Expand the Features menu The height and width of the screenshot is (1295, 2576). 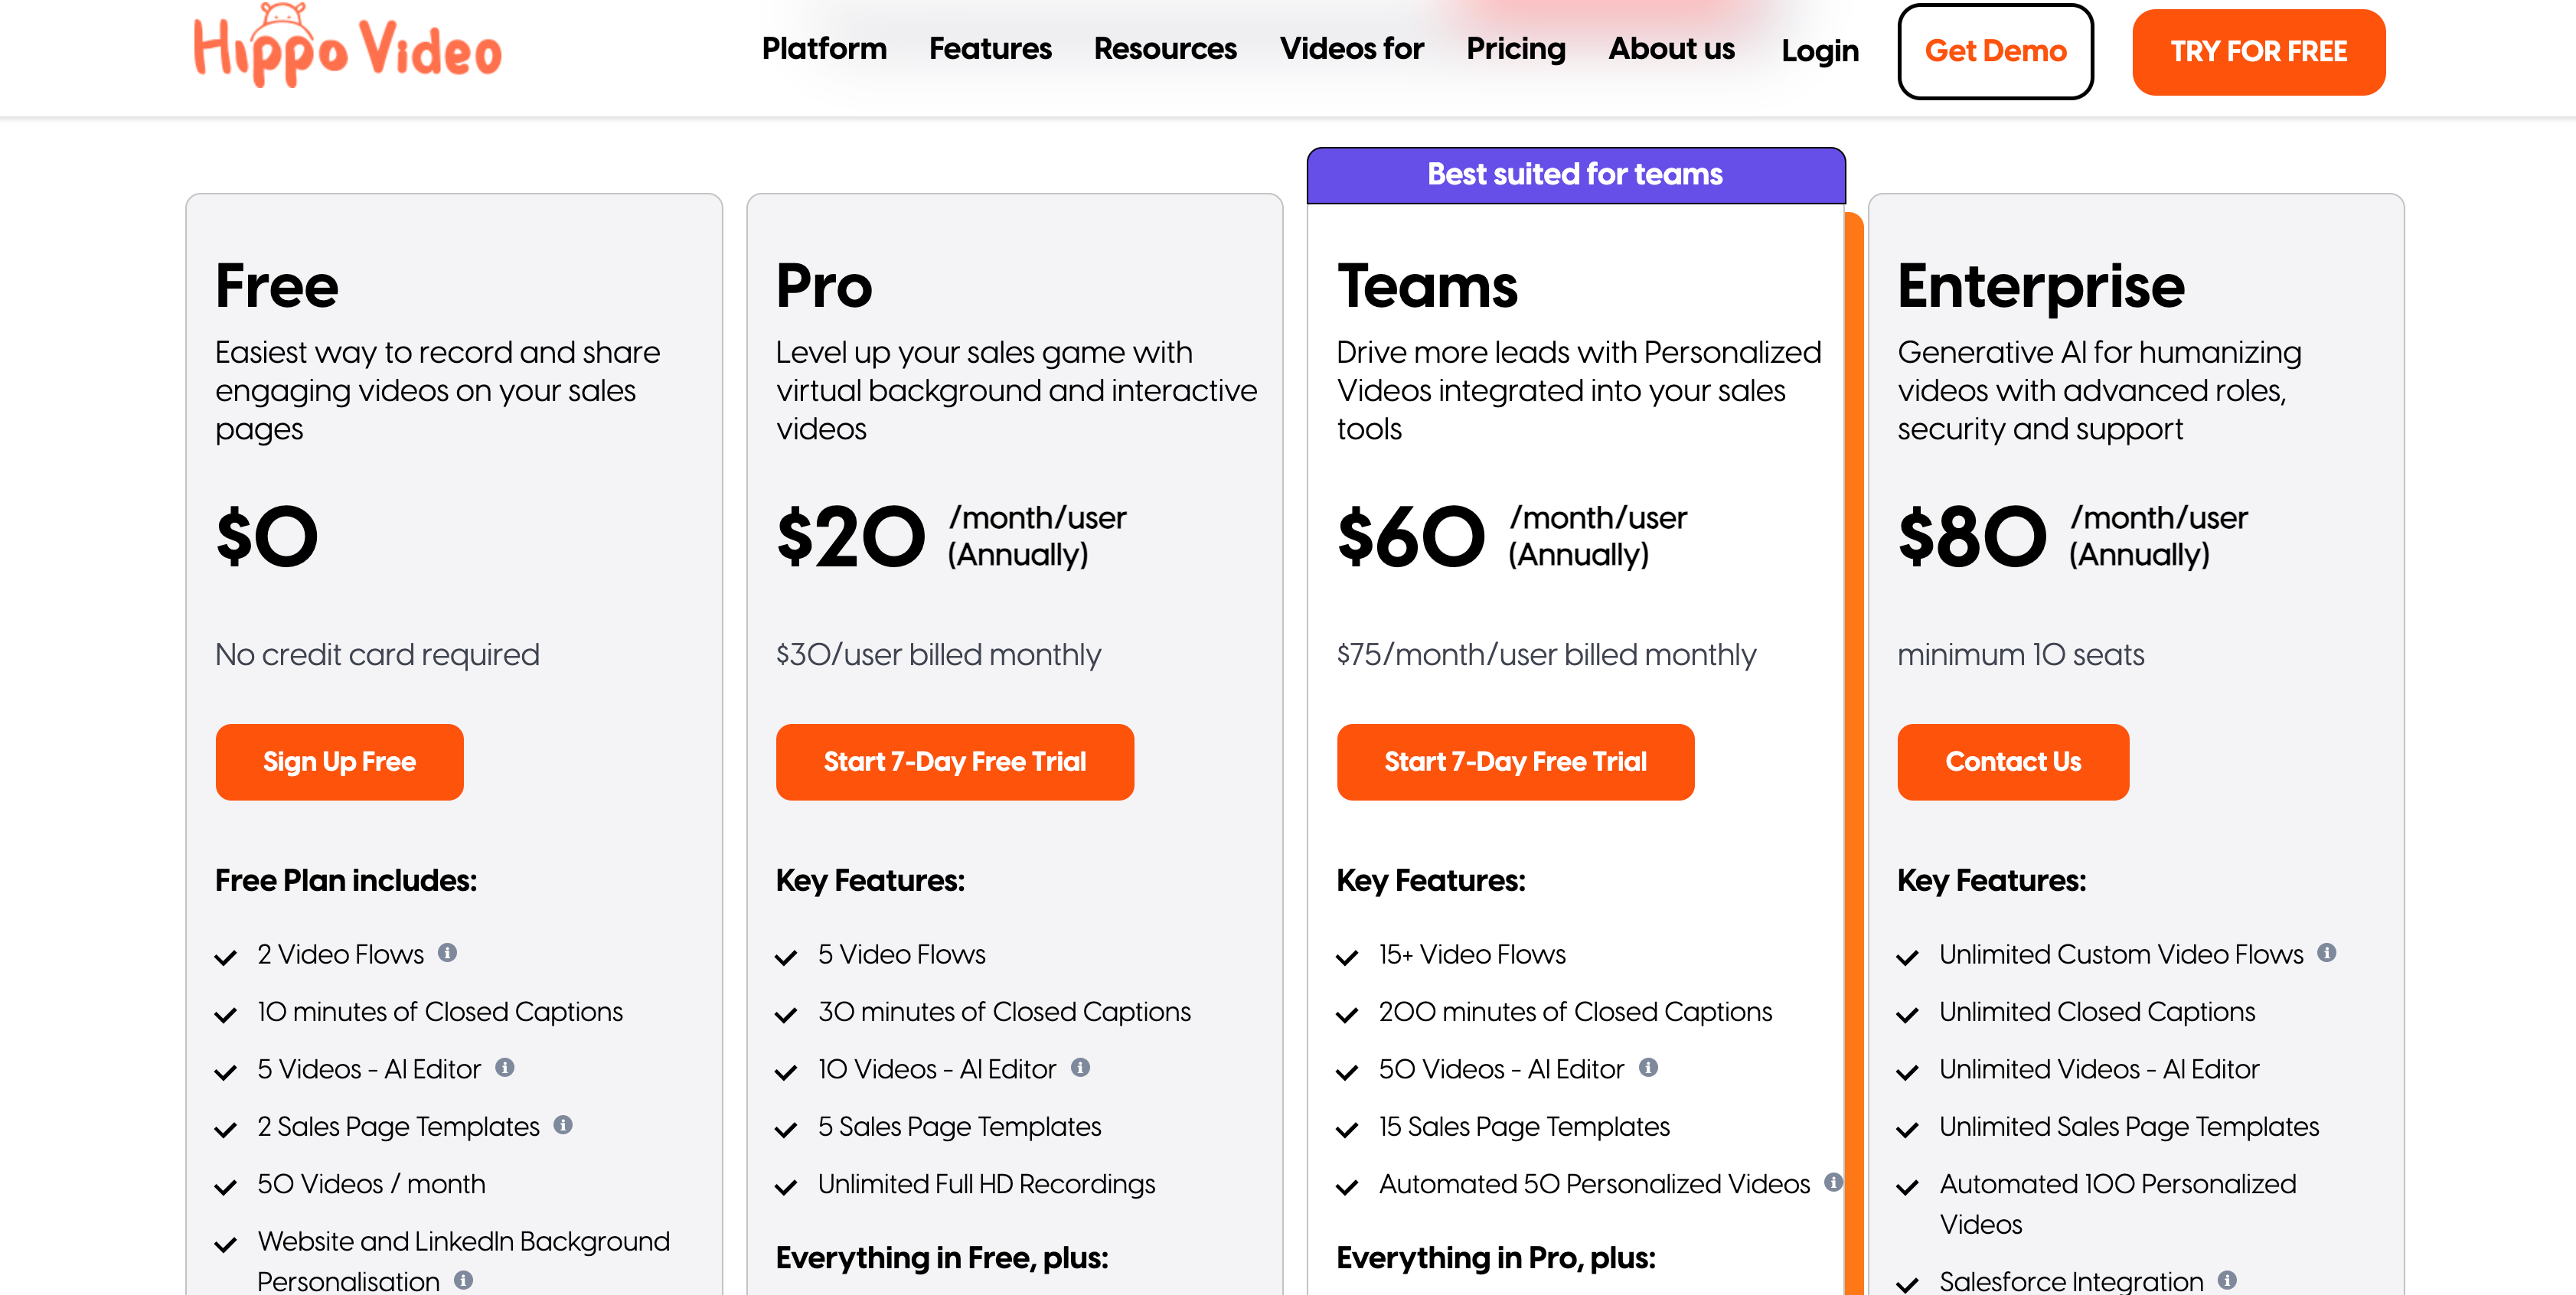coord(990,49)
